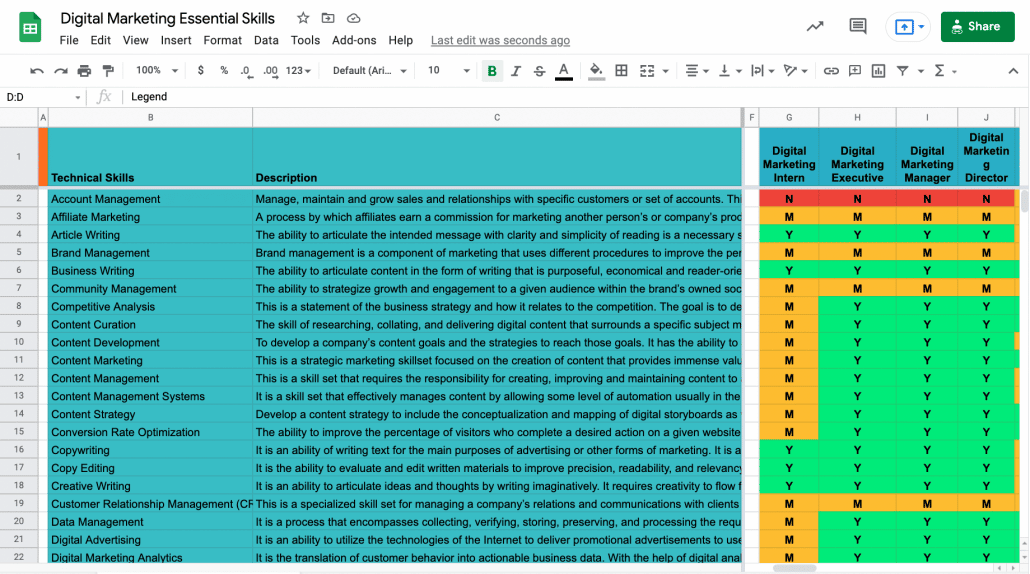Select the Paint format tool
The image size is (1030, 574).
point(108,71)
